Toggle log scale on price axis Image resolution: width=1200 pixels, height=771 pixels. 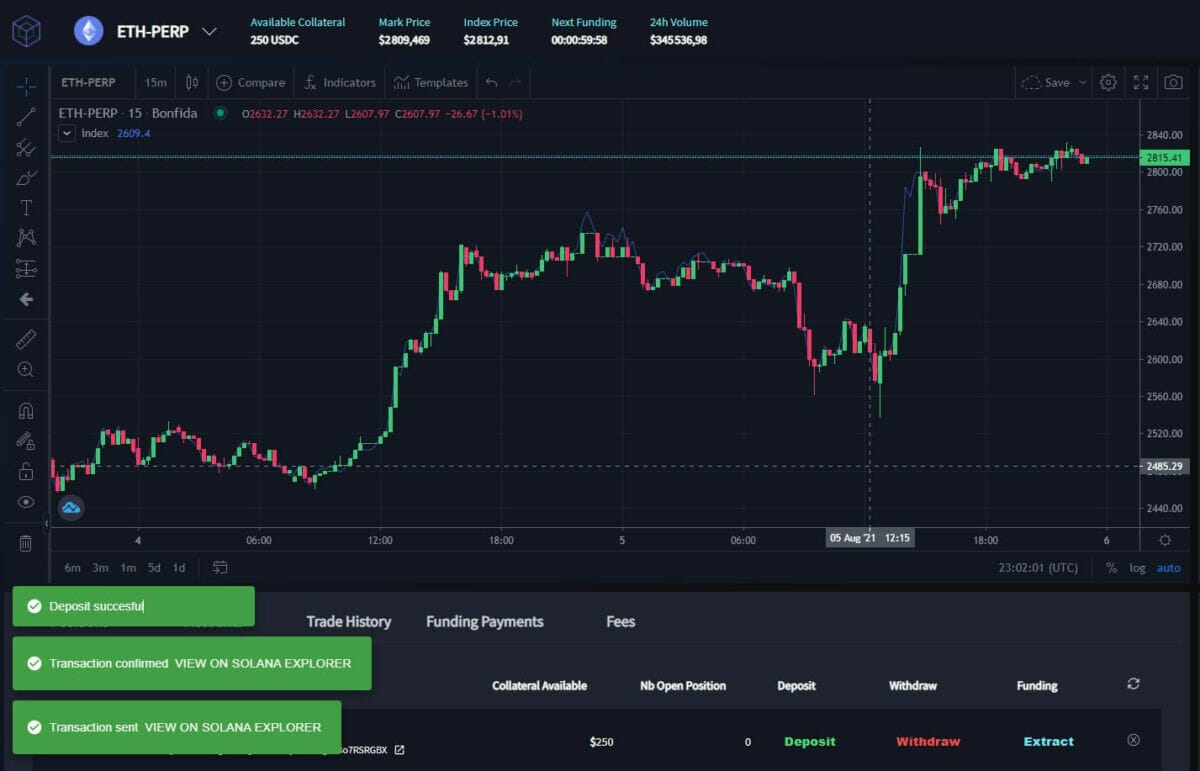(x=1138, y=568)
